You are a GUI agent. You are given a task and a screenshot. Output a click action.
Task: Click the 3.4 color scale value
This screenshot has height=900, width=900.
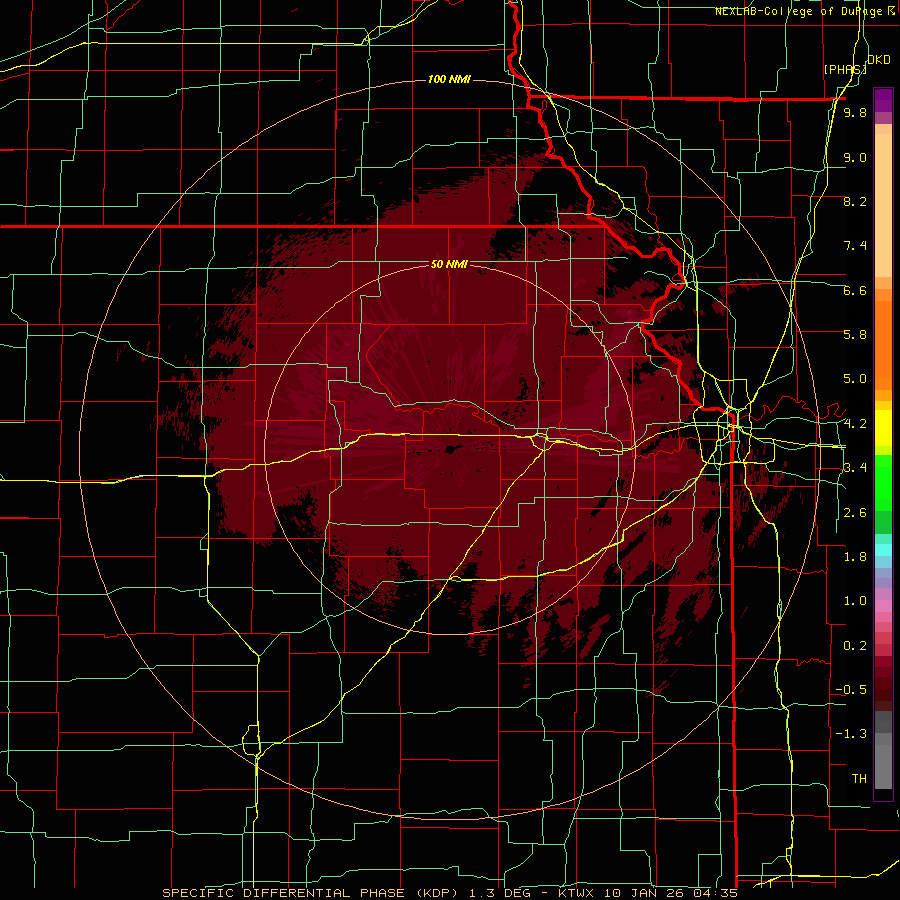pyautogui.click(x=855, y=468)
